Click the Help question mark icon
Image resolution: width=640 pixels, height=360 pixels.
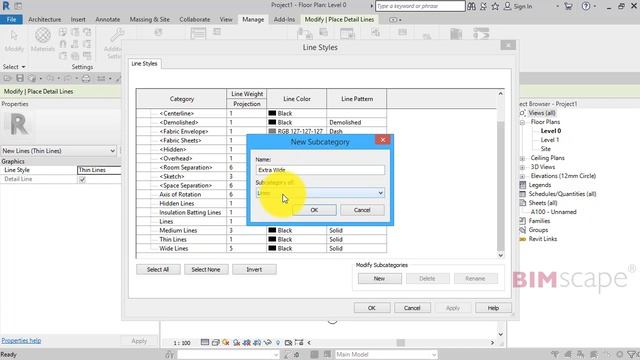[x=586, y=6]
